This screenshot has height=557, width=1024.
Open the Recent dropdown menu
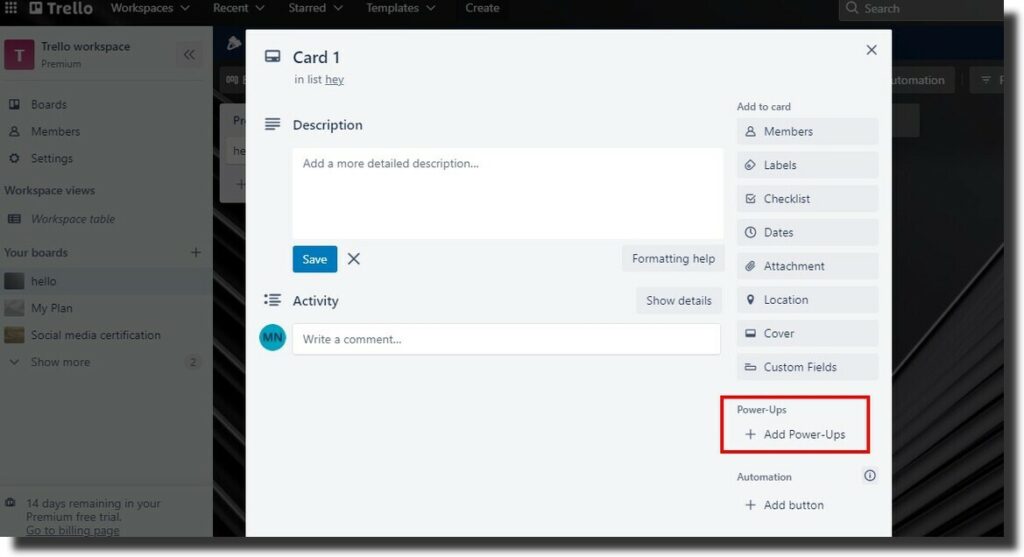pos(238,8)
